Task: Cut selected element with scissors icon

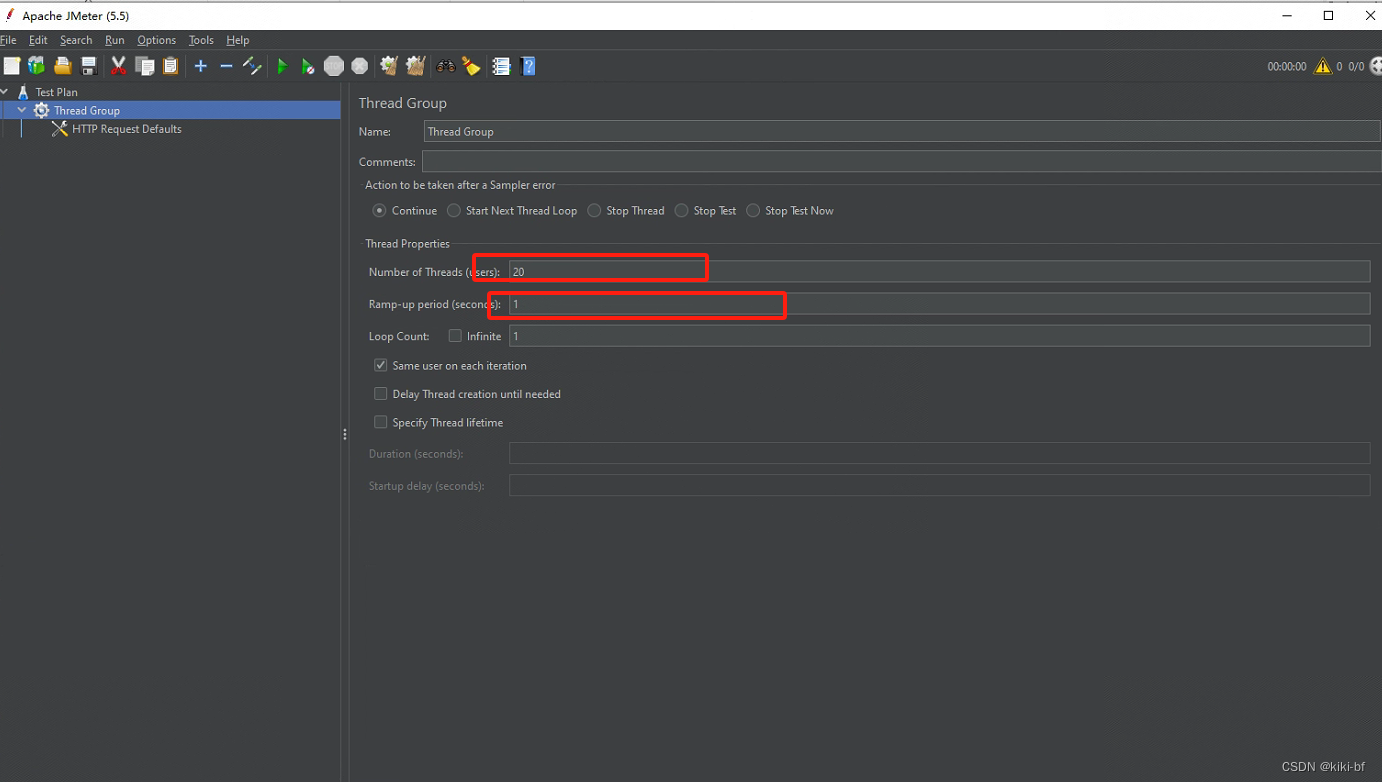Action: click(x=119, y=66)
